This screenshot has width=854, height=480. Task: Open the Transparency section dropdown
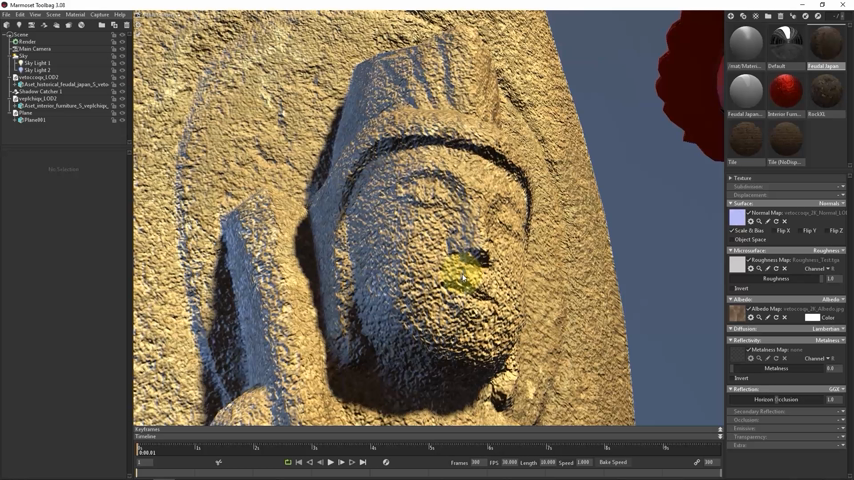(x=842, y=437)
